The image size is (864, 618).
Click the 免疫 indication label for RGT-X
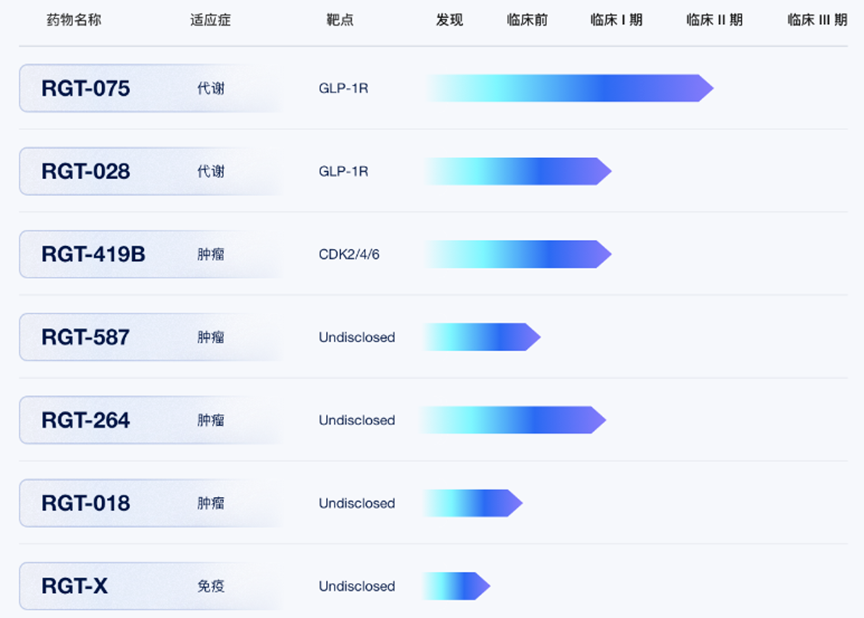[x=211, y=587]
